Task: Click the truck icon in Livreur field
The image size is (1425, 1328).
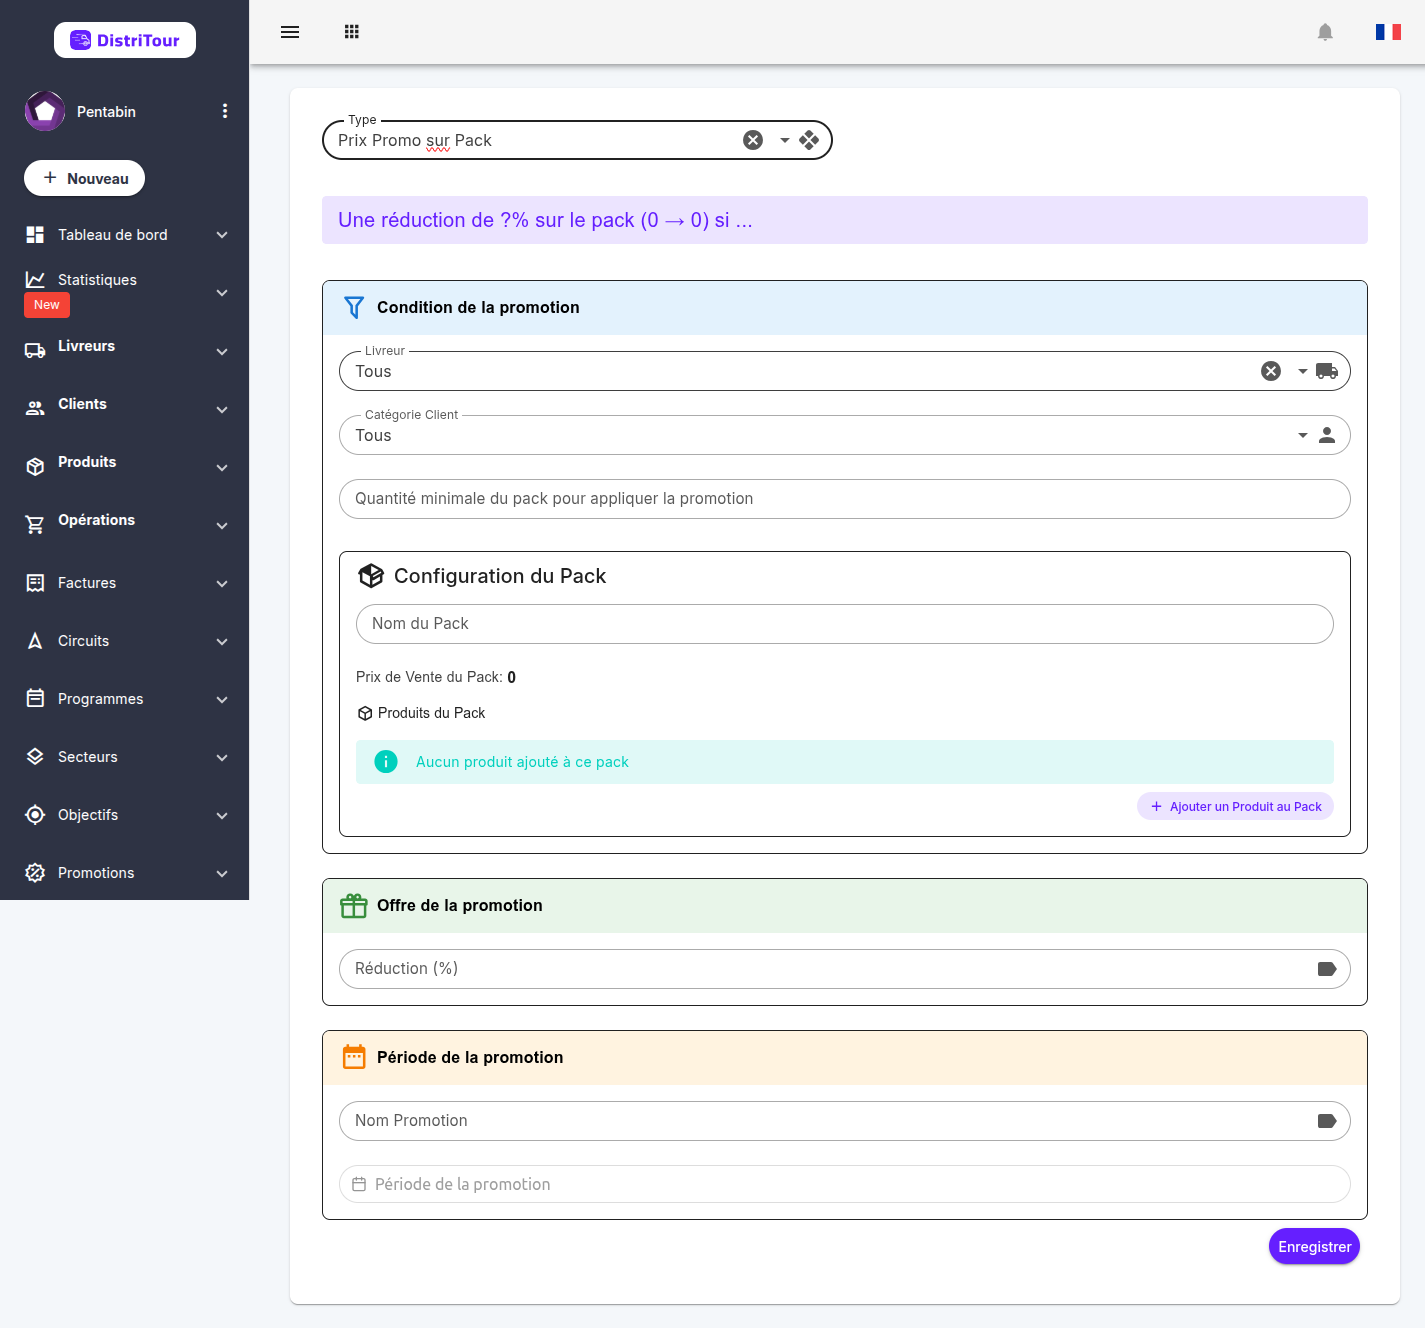Action: coord(1327,371)
